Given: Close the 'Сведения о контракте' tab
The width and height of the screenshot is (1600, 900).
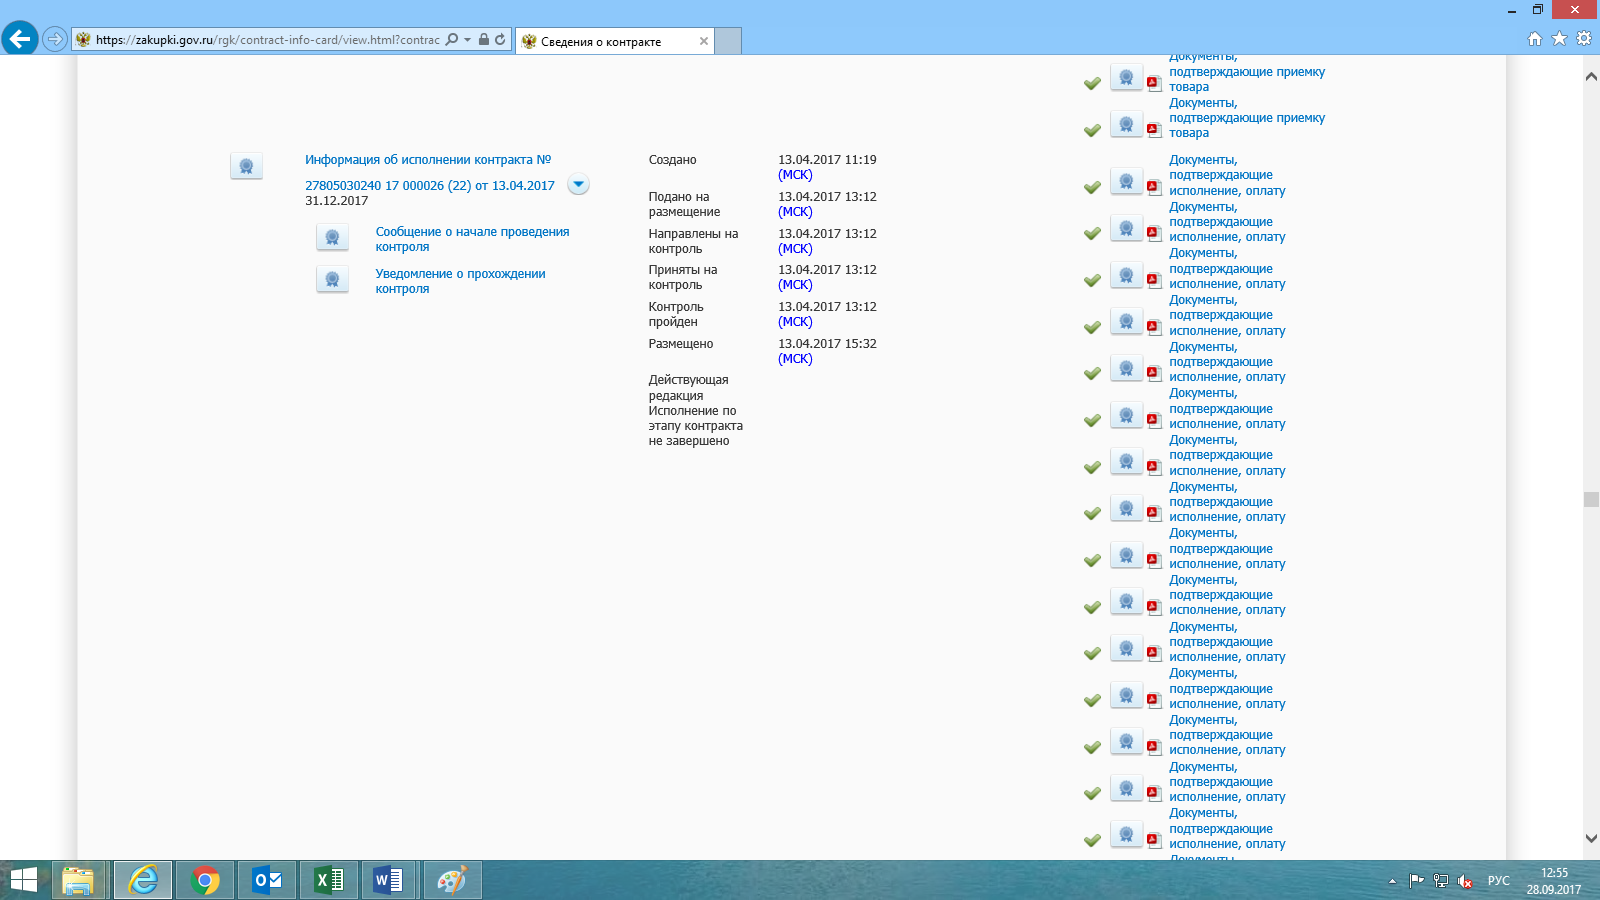Looking at the screenshot, I should tap(704, 41).
